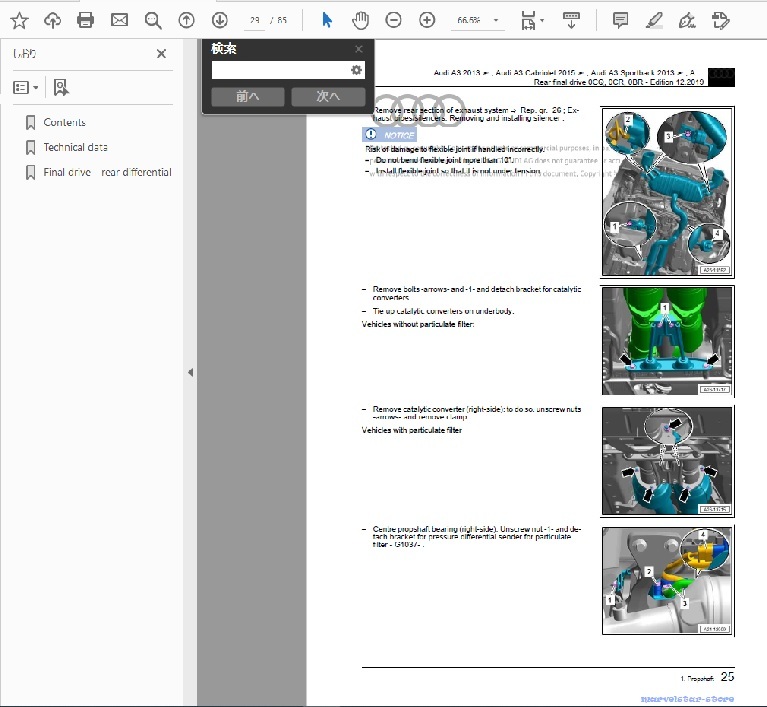Zoom out with minus circle
This screenshot has height=707, width=767.
(x=393, y=21)
